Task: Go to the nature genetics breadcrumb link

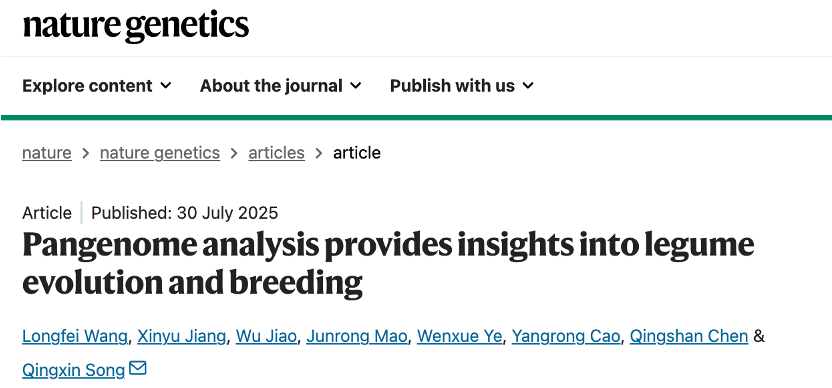Action: tap(160, 153)
